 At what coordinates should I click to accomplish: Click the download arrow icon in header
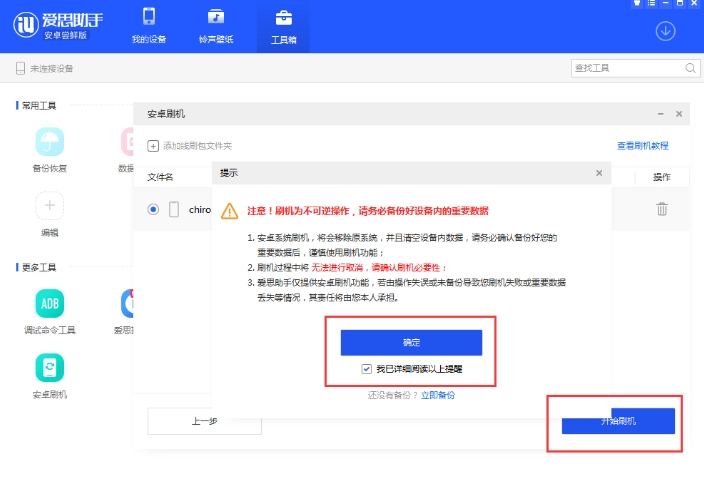[x=665, y=31]
